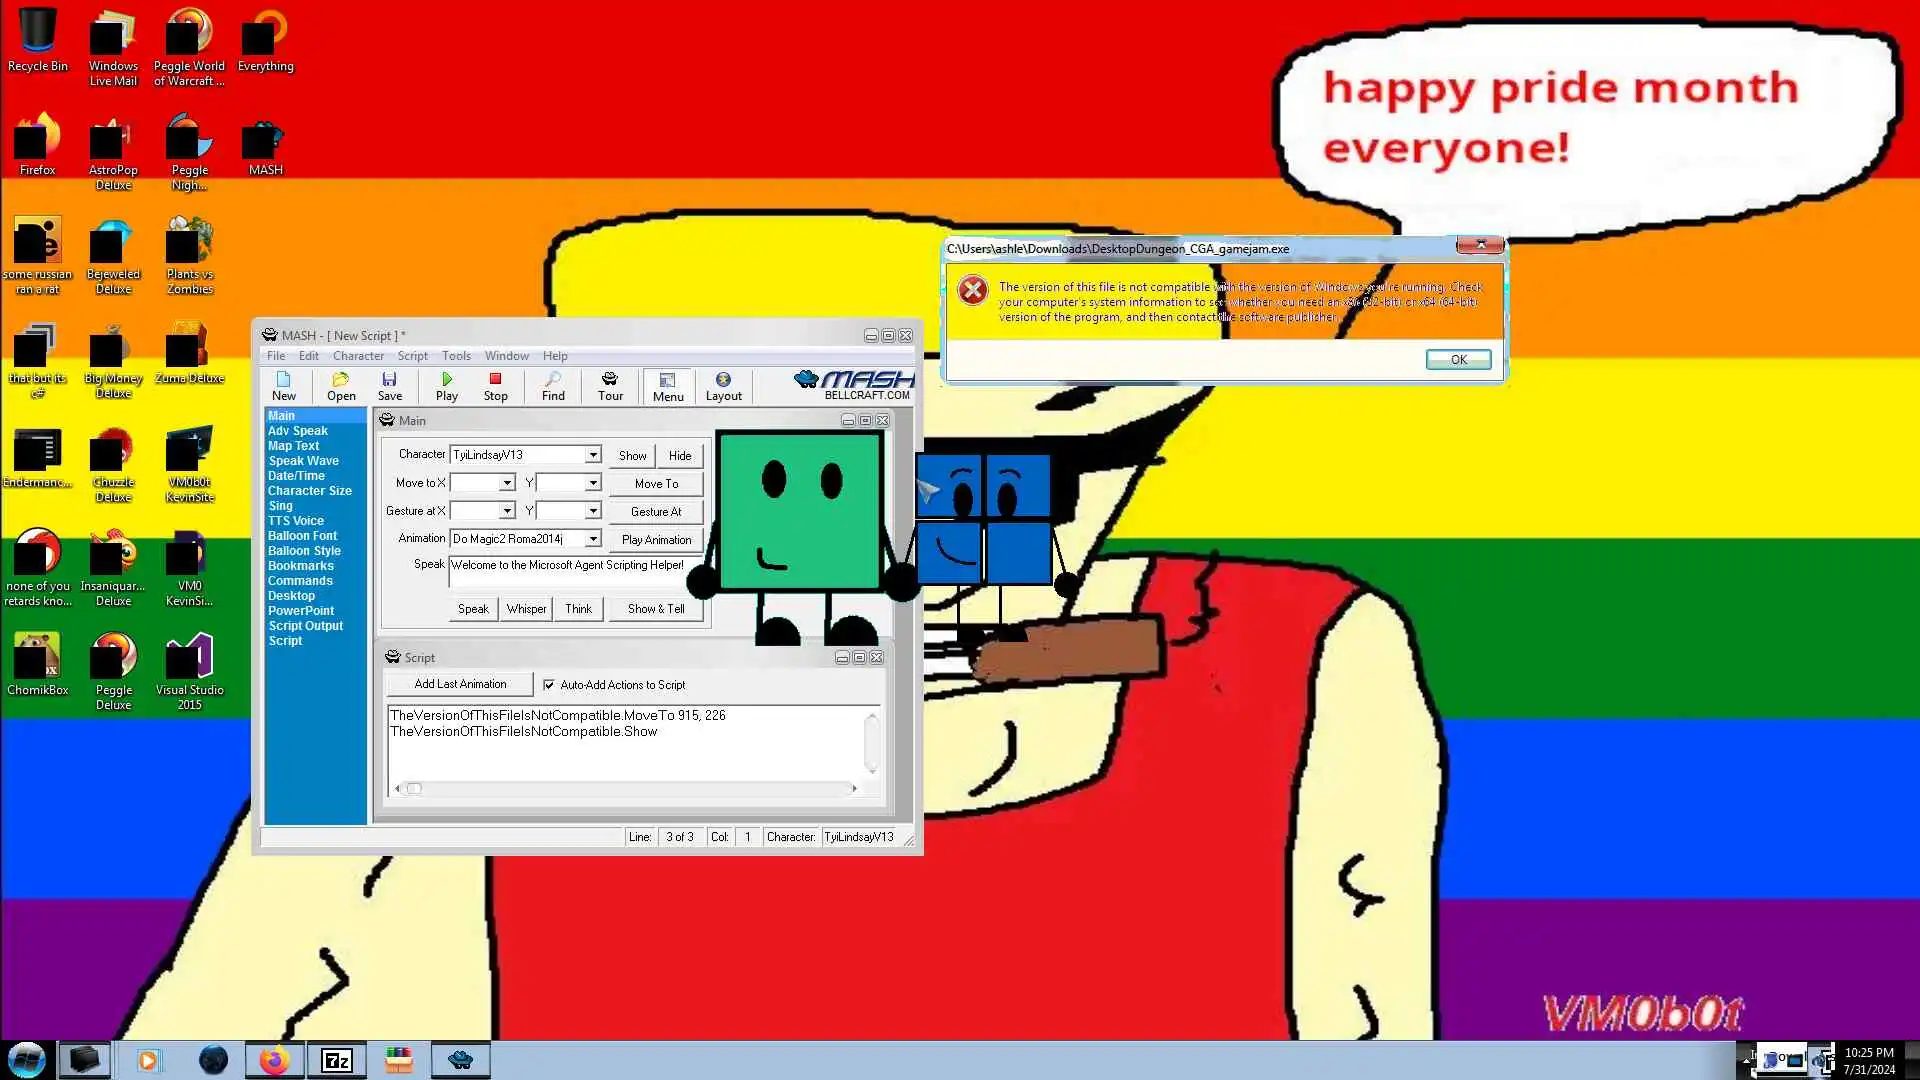Open the Script menu in menu bar

[412, 356]
